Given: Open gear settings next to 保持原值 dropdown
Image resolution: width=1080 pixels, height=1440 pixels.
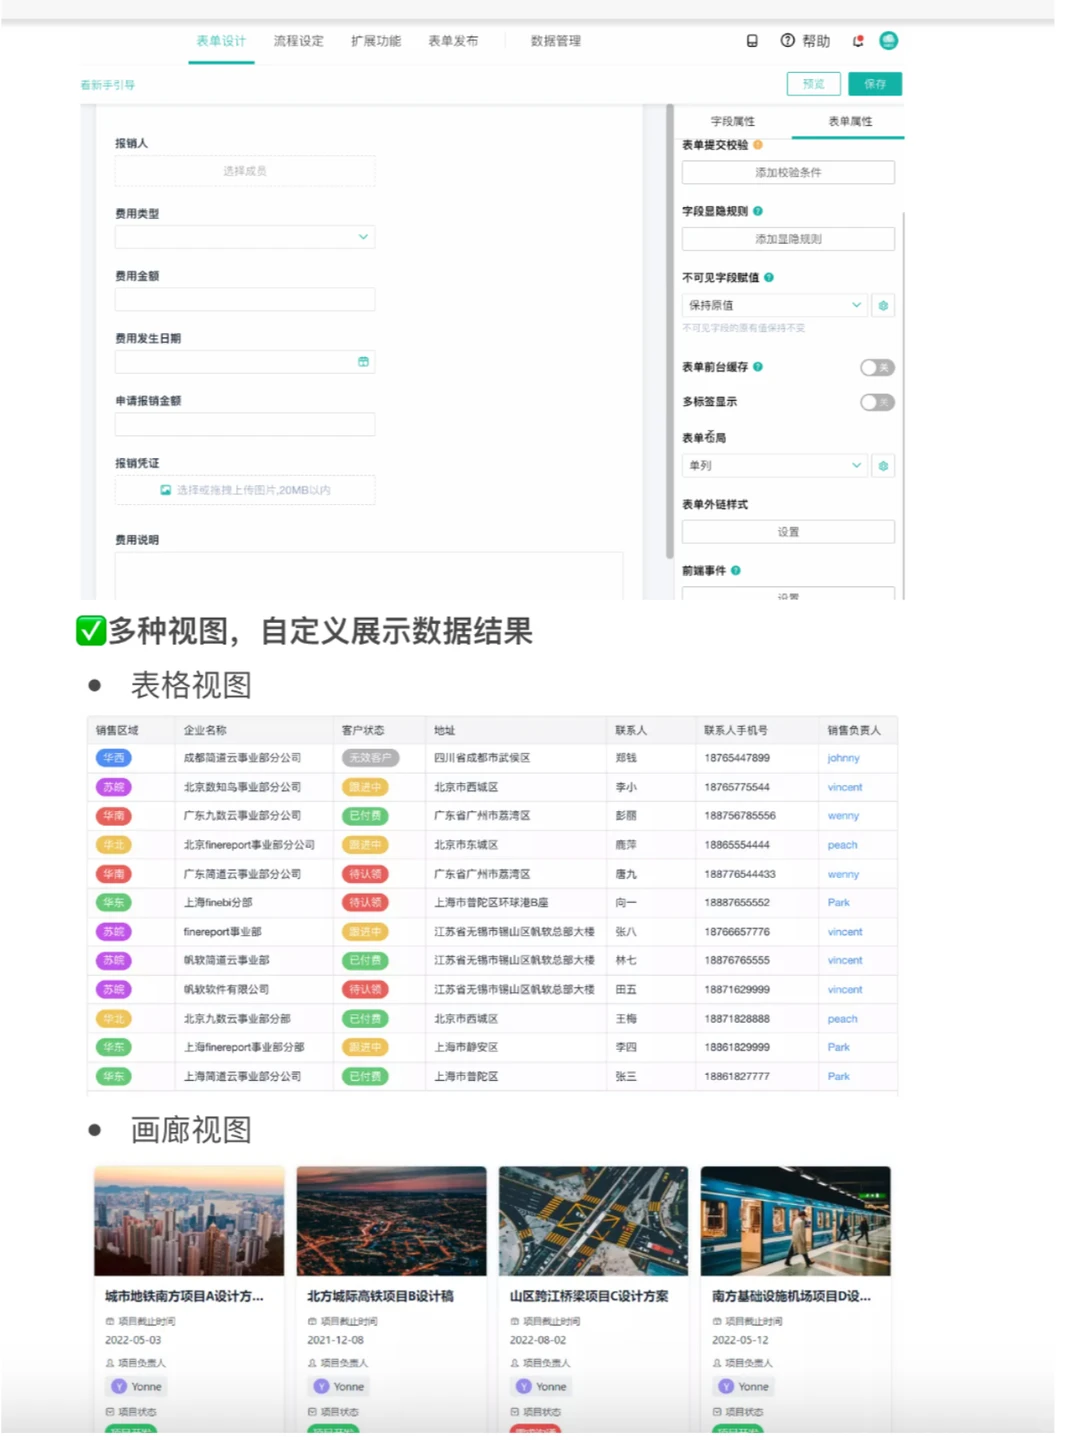Looking at the screenshot, I should pyautogui.click(x=883, y=305).
